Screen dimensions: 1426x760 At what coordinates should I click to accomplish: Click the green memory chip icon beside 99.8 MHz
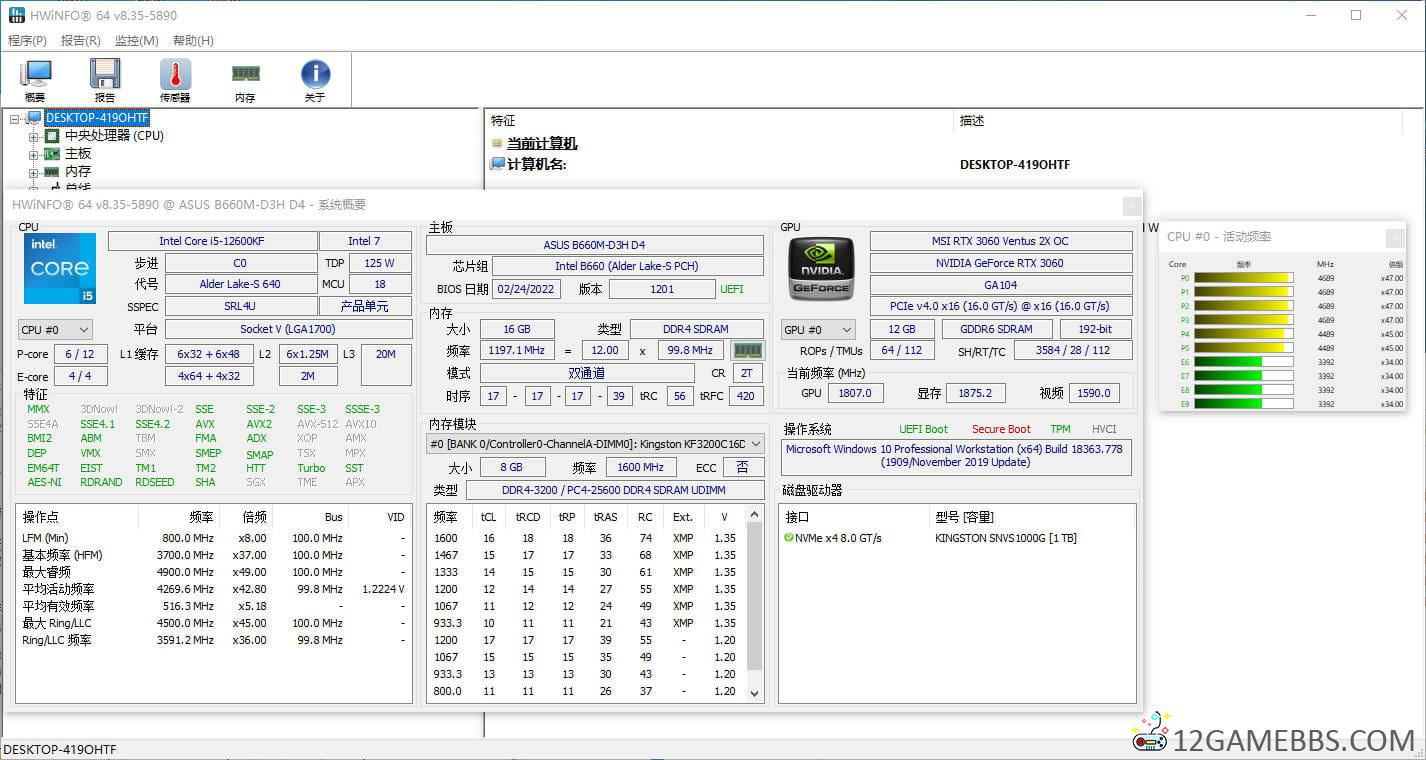pyautogui.click(x=748, y=351)
